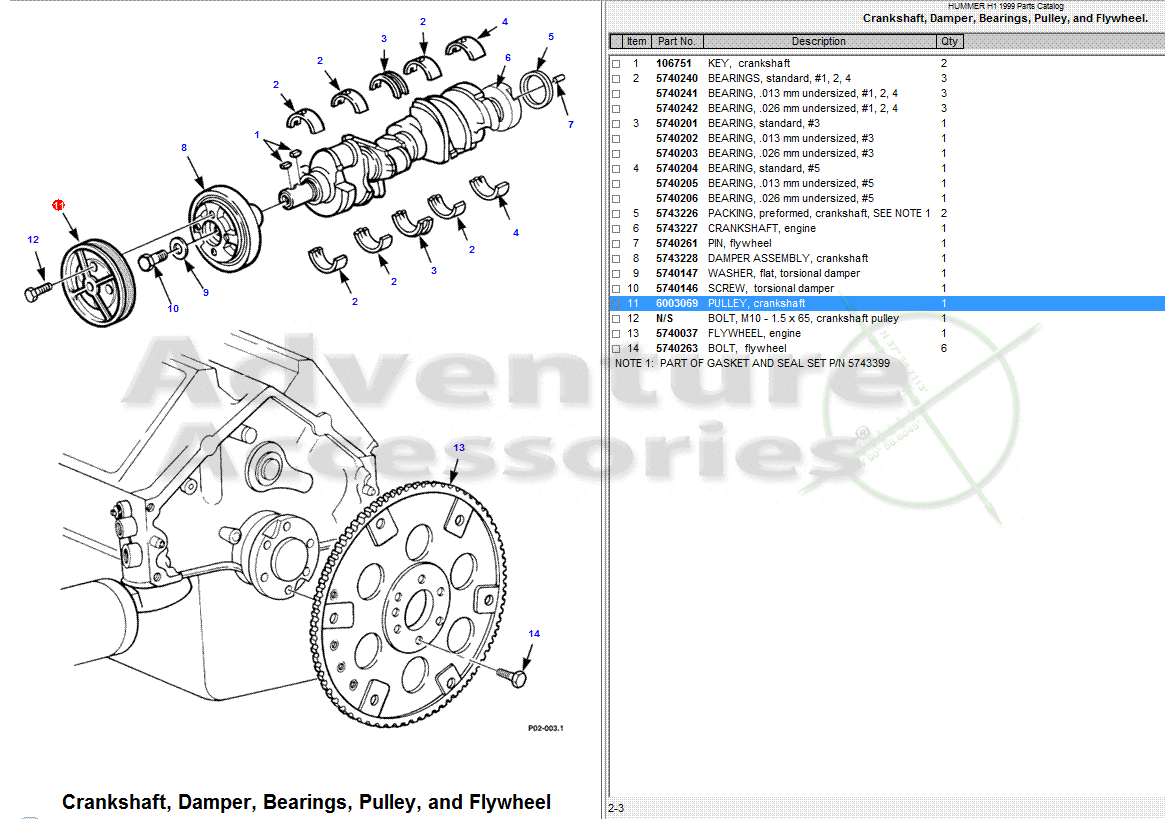
Task: Select the DAMPER ASSEMBLY row checkbox
Action: click(x=616, y=259)
